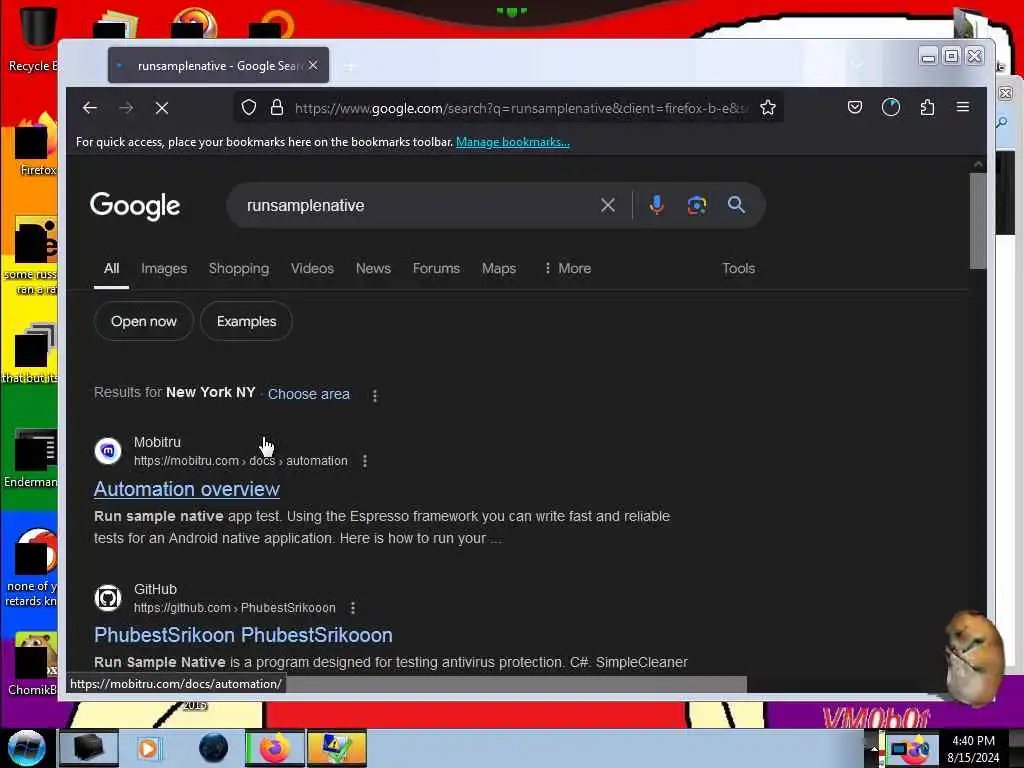
Task: Bookmark this page with the star icon
Action: coord(768,108)
